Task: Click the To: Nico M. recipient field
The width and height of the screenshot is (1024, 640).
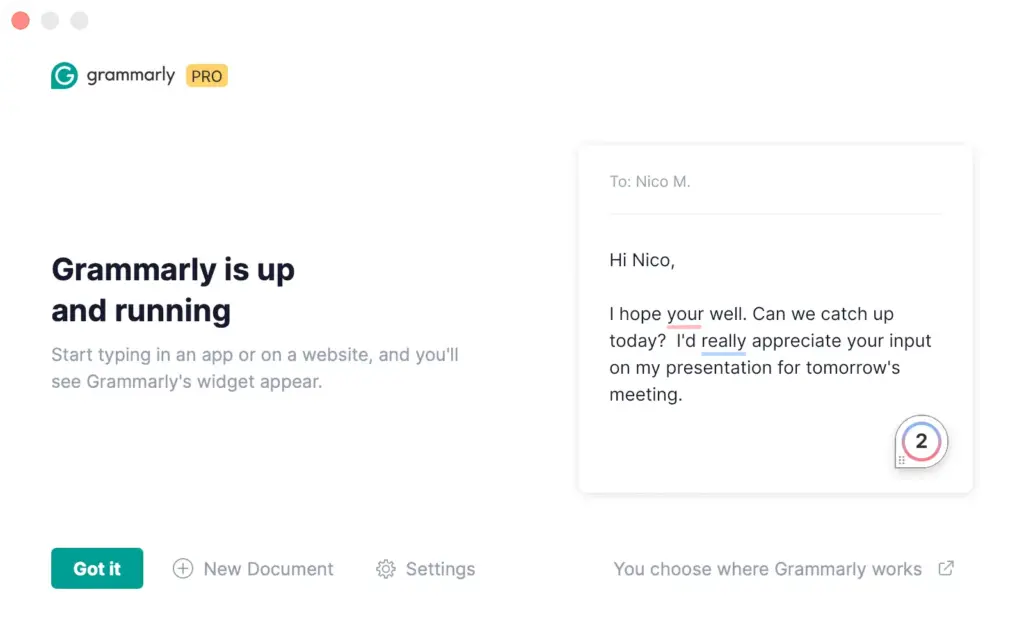Action: 650,182
